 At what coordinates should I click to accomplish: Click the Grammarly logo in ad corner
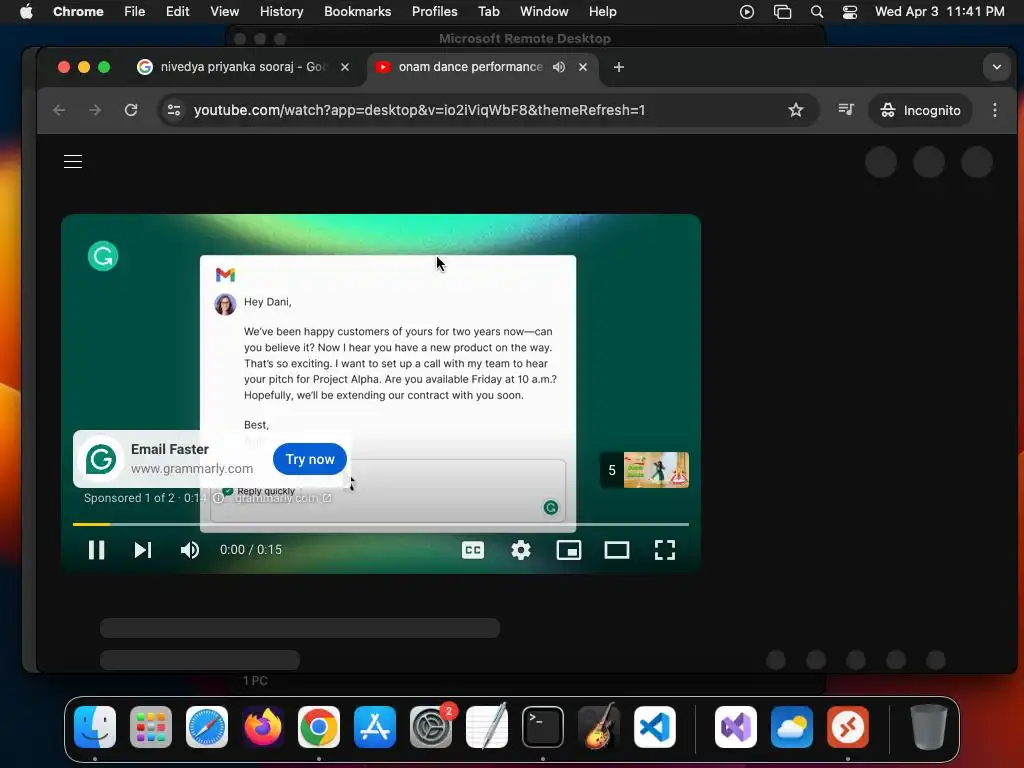103,256
